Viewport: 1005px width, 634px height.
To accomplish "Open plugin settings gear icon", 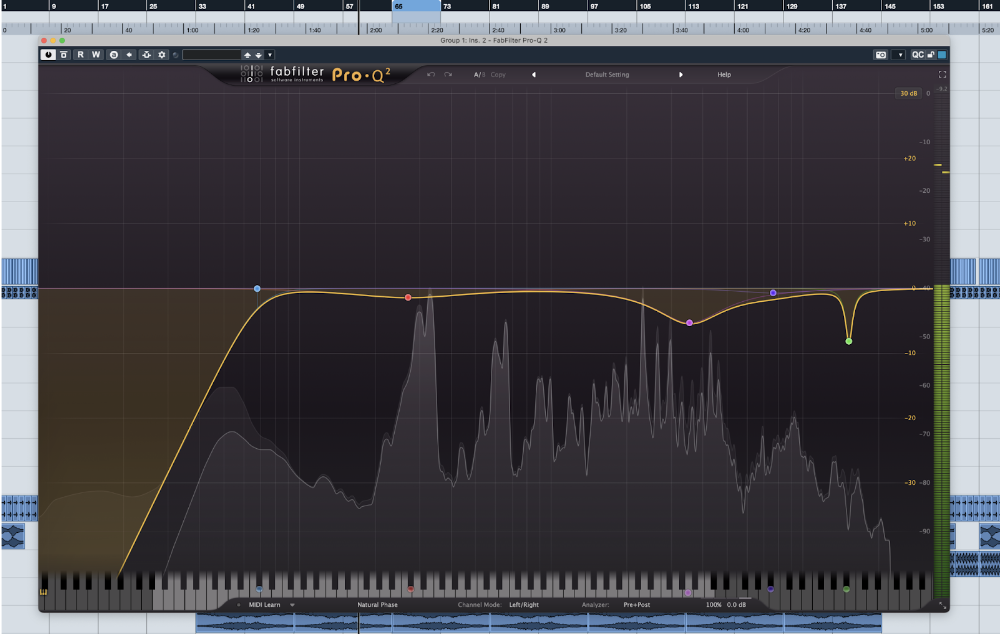I will [161, 54].
